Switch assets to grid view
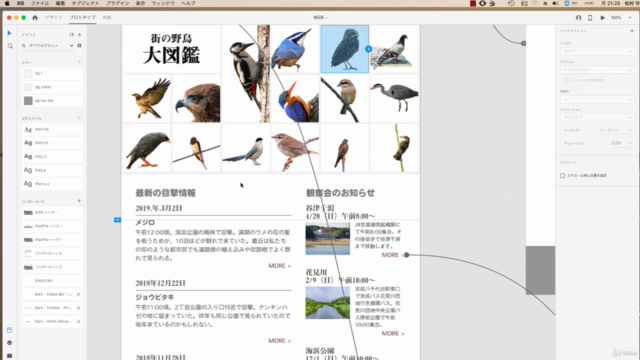 pyautogui.click(x=79, y=45)
